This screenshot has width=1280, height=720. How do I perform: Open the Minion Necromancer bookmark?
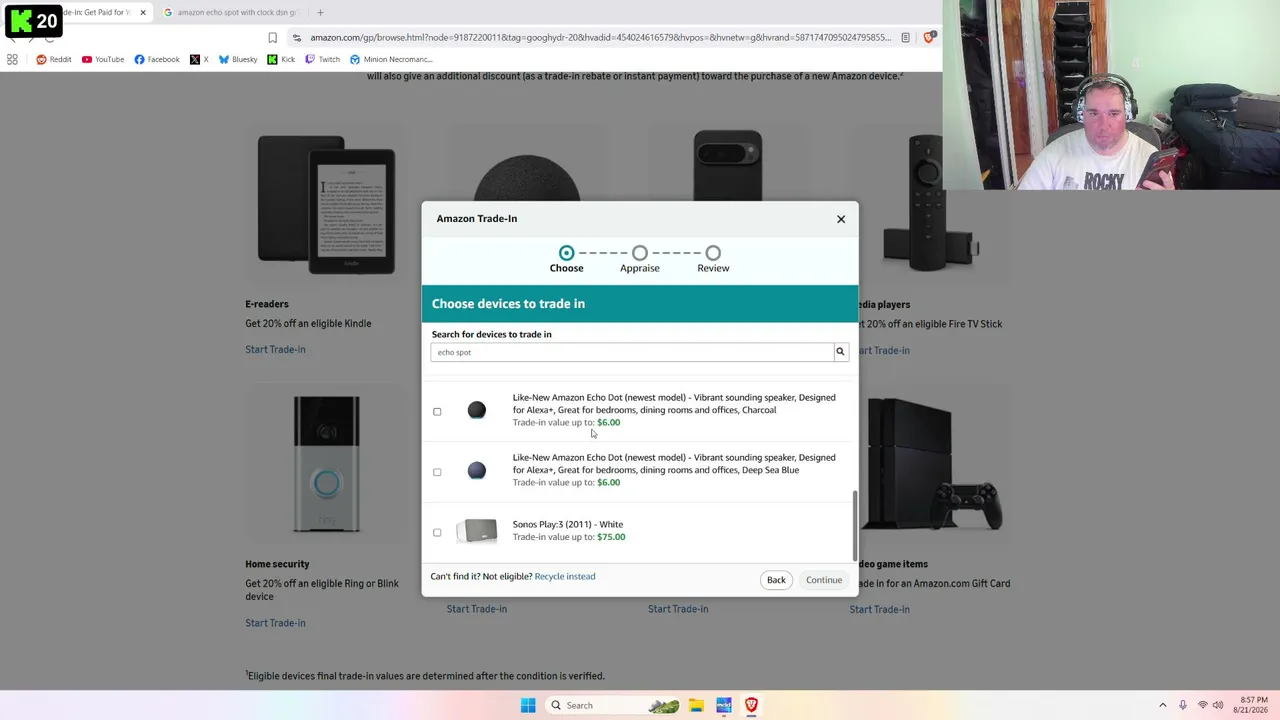click(391, 60)
